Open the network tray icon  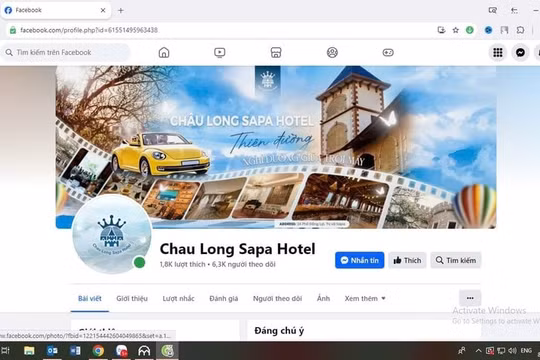click(x=501, y=351)
